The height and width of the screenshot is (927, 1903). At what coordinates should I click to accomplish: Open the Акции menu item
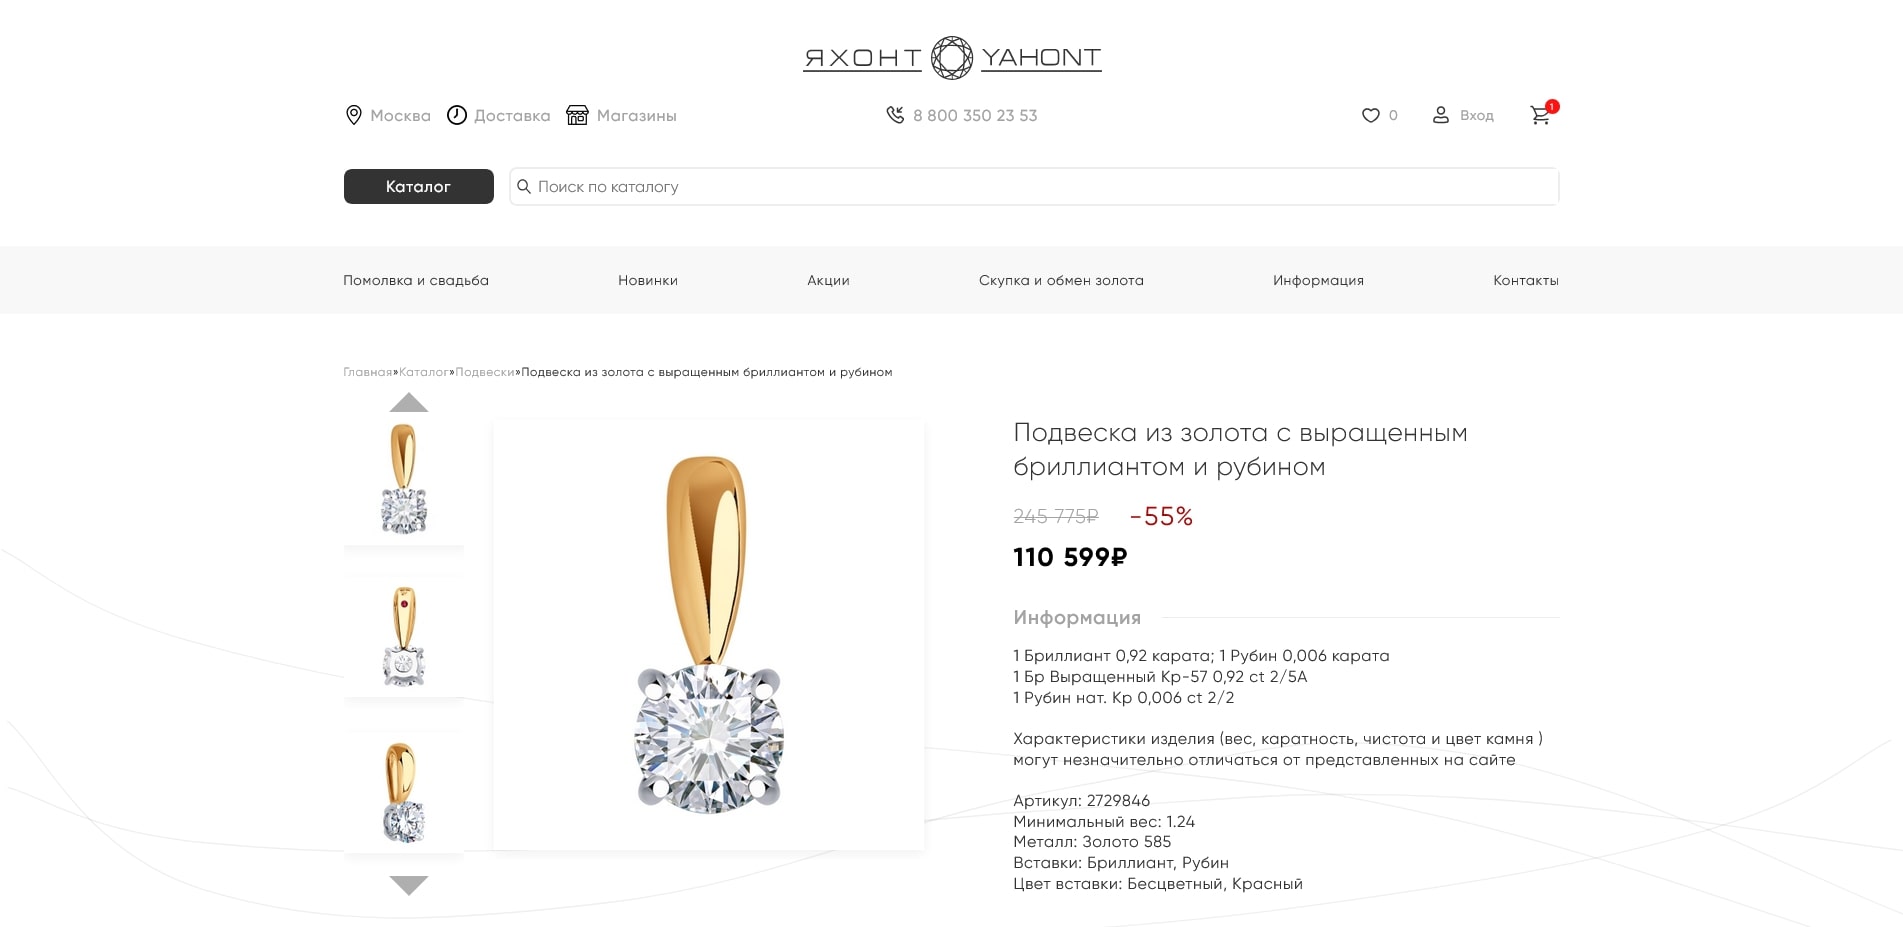point(826,280)
